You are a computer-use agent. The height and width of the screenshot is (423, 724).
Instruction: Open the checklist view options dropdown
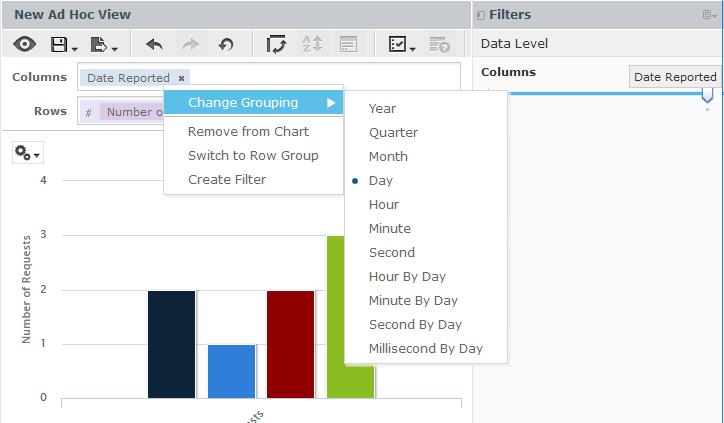402,45
